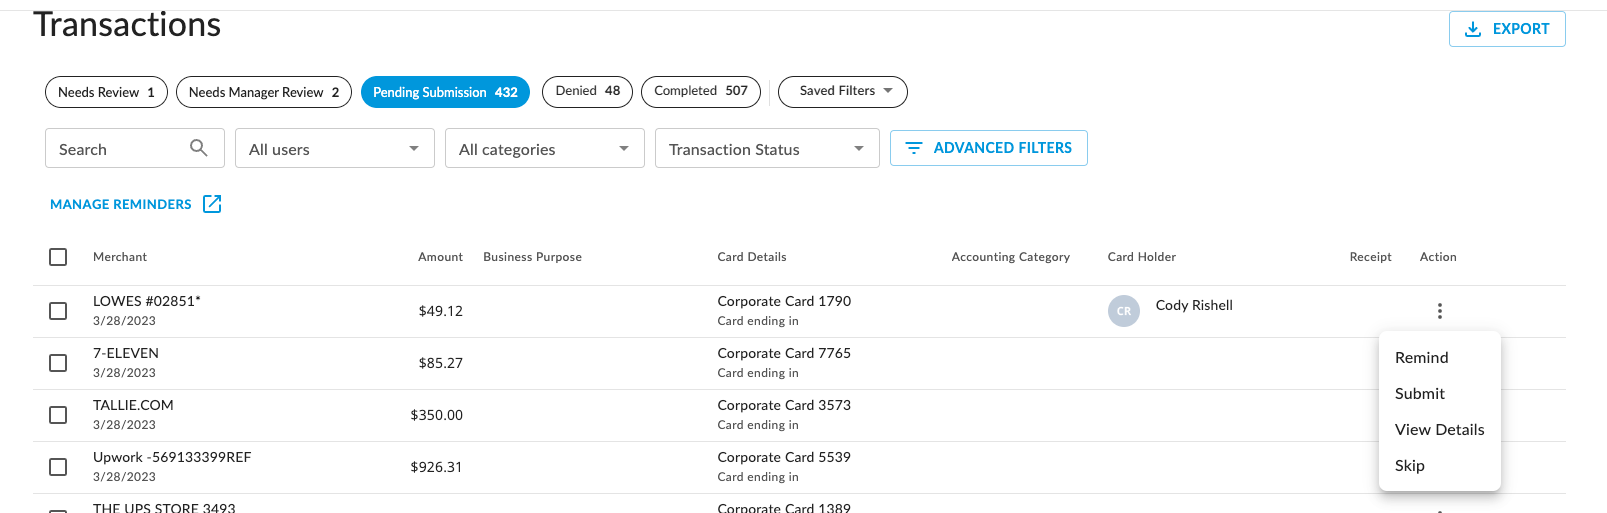1607x513 pixels.
Task: Open the All users dropdown
Action: tap(334, 149)
